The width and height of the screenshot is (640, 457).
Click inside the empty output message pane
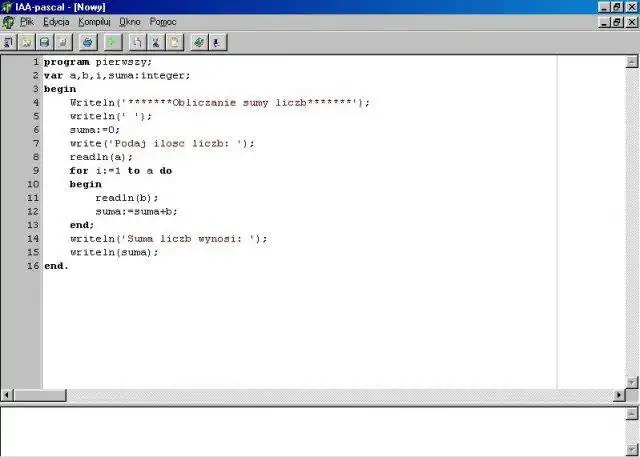(x=313, y=432)
